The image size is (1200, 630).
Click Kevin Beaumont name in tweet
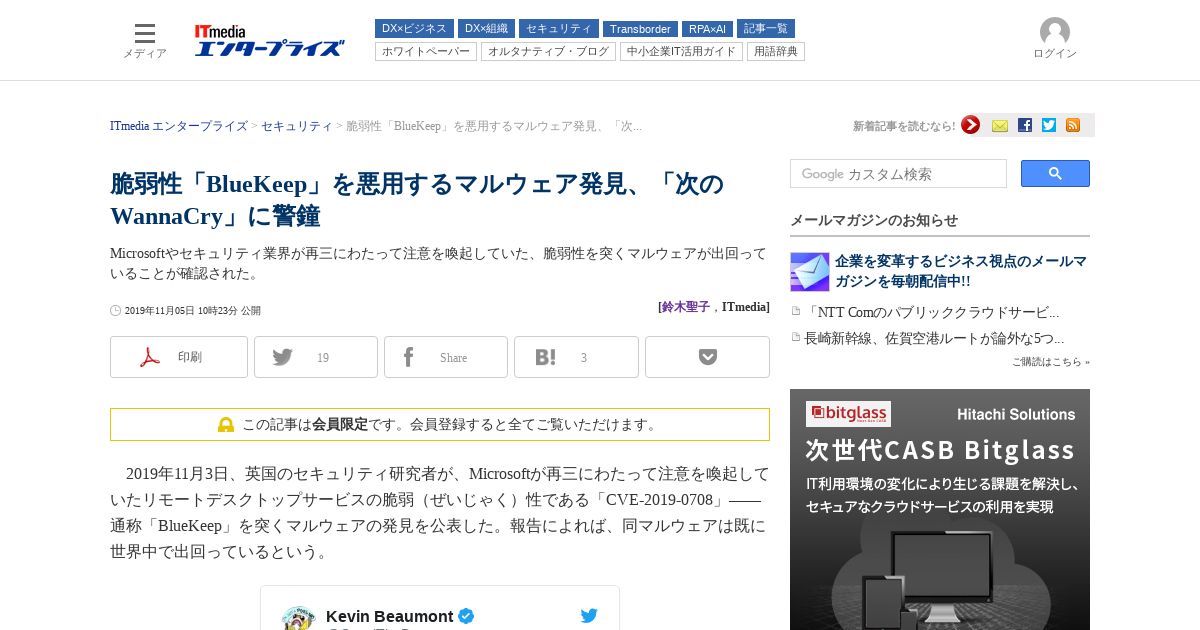click(390, 616)
